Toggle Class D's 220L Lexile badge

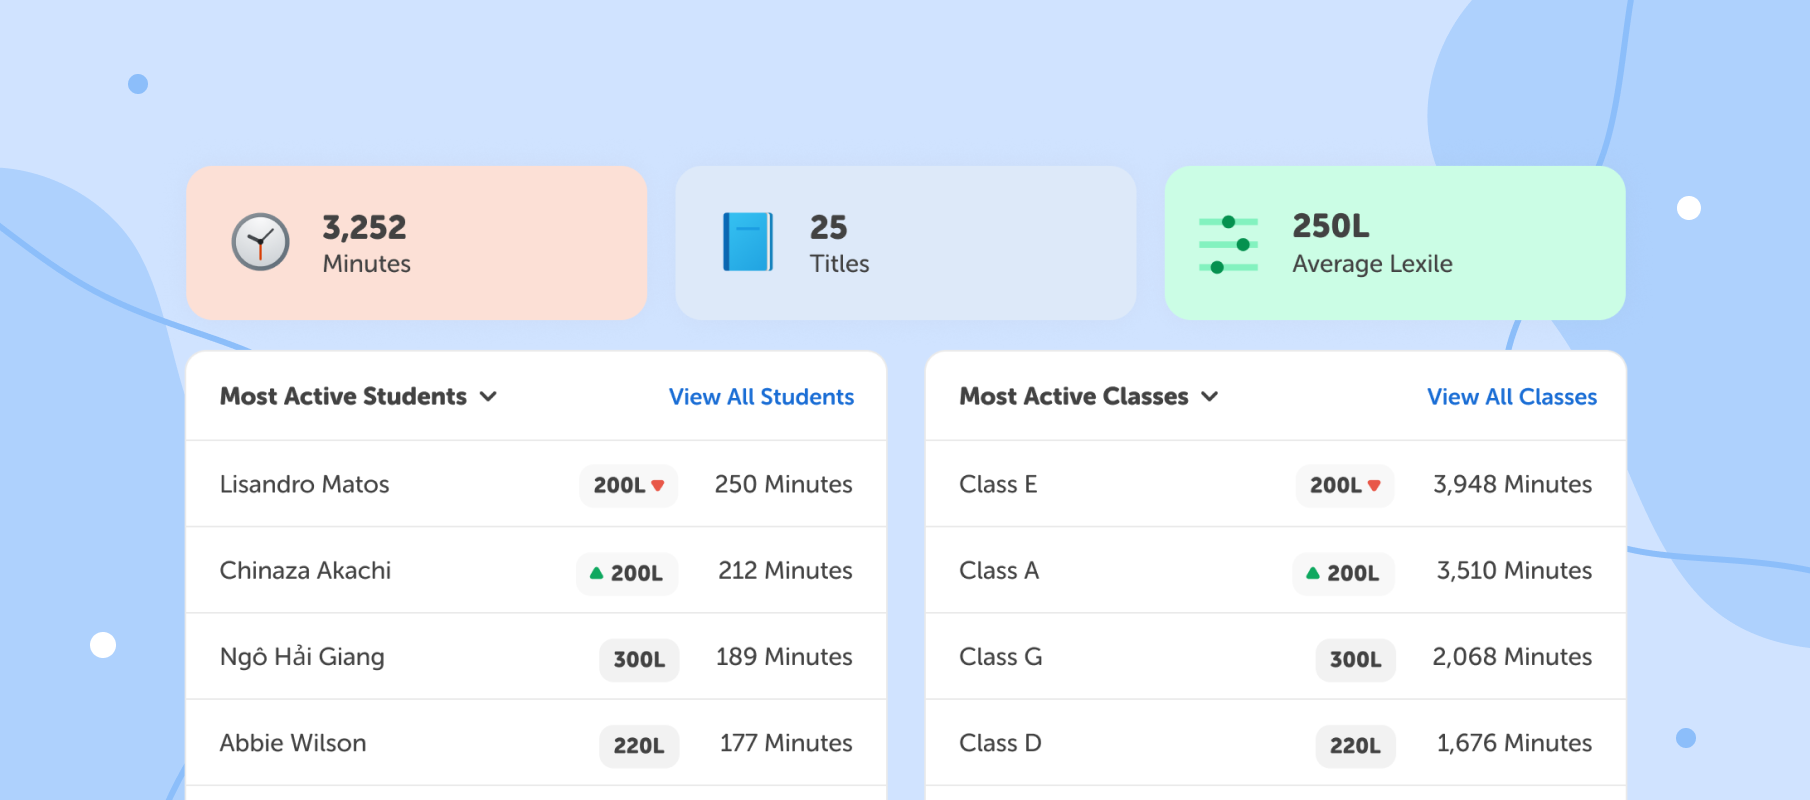[x=1355, y=745]
